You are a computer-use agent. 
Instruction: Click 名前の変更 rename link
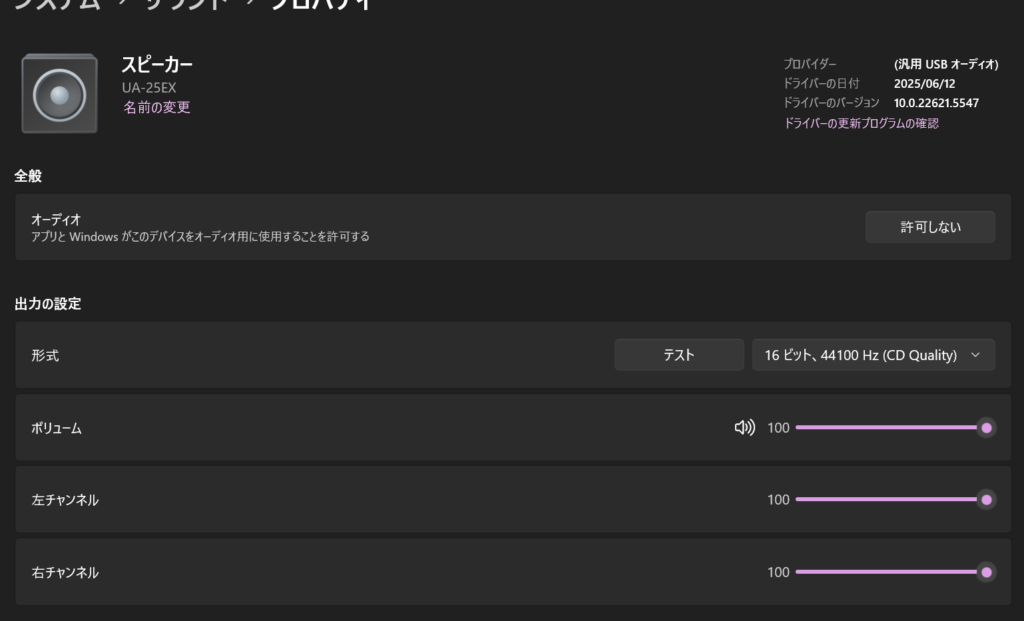click(157, 107)
